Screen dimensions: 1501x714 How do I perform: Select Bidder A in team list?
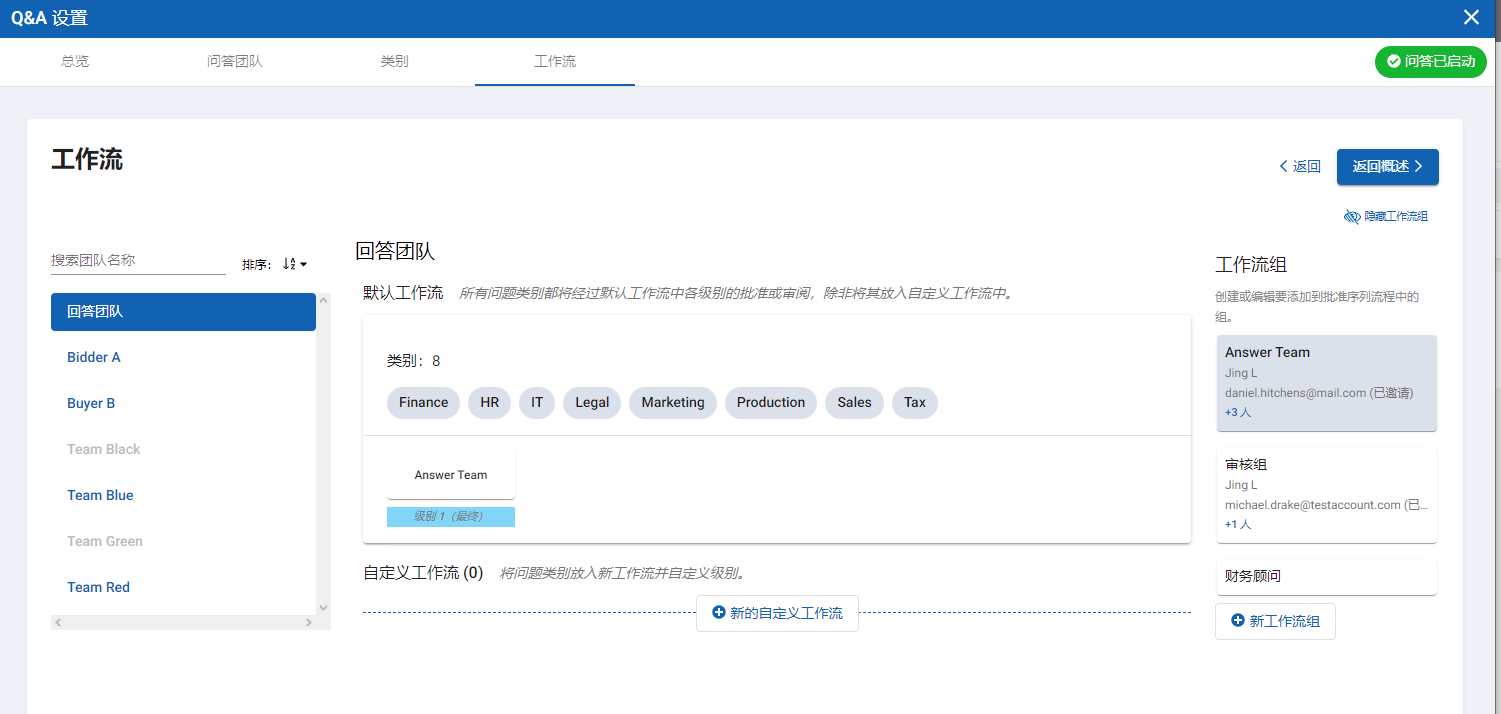pyautogui.click(x=94, y=357)
